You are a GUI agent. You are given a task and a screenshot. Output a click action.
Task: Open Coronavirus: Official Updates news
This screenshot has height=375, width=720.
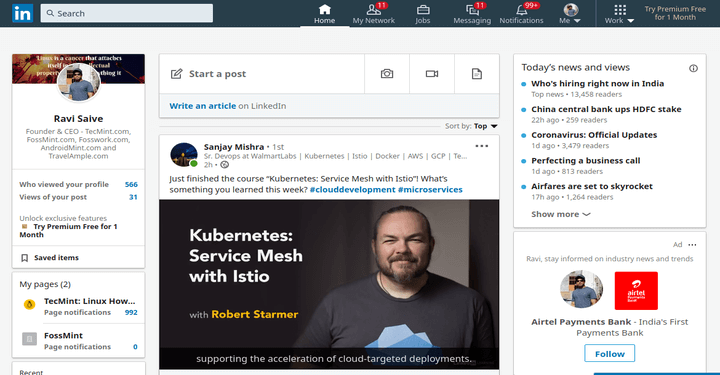[x=594, y=135]
